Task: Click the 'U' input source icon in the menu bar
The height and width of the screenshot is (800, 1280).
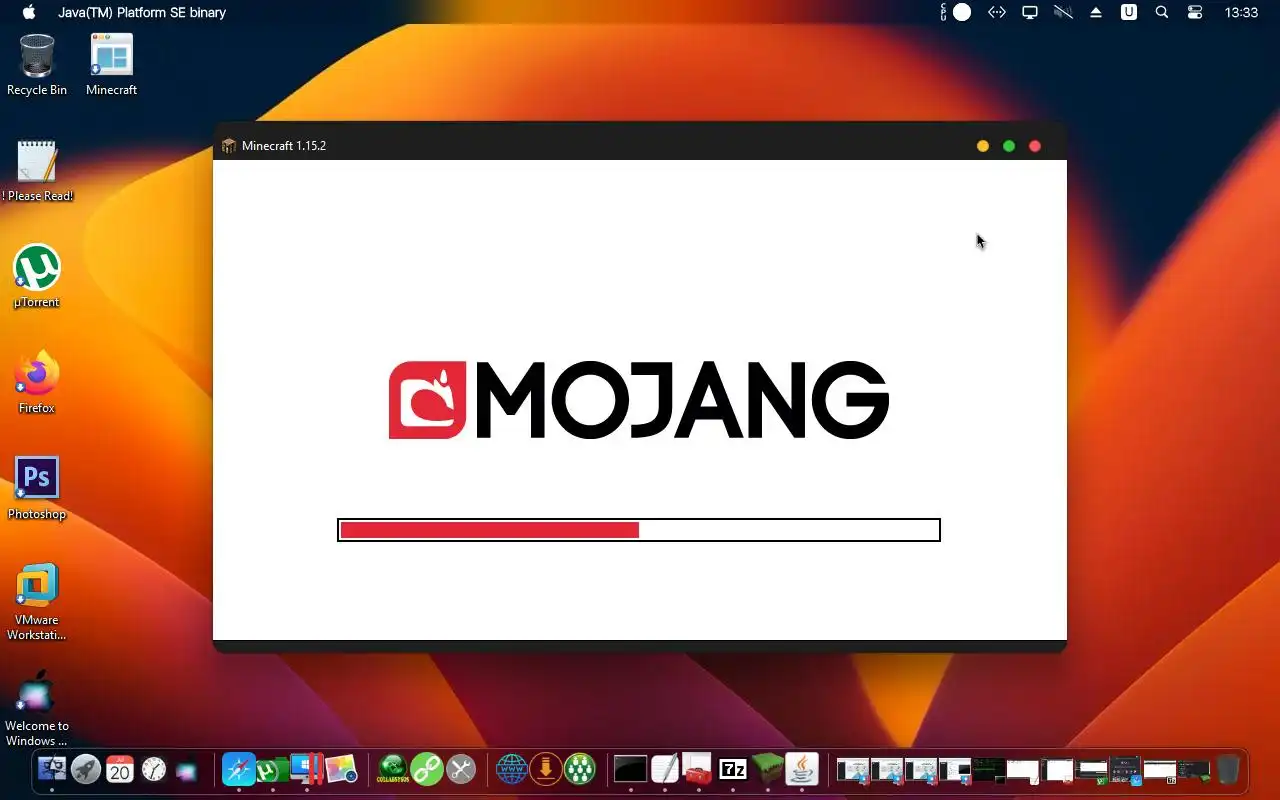Action: coord(1129,12)
